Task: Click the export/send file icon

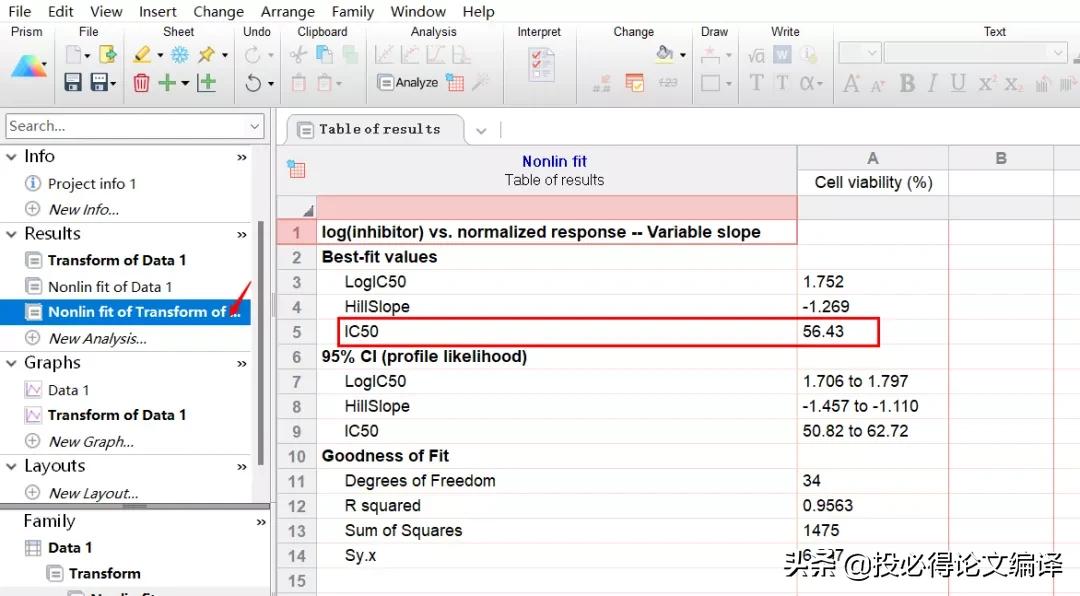Action: coord(107,54)
